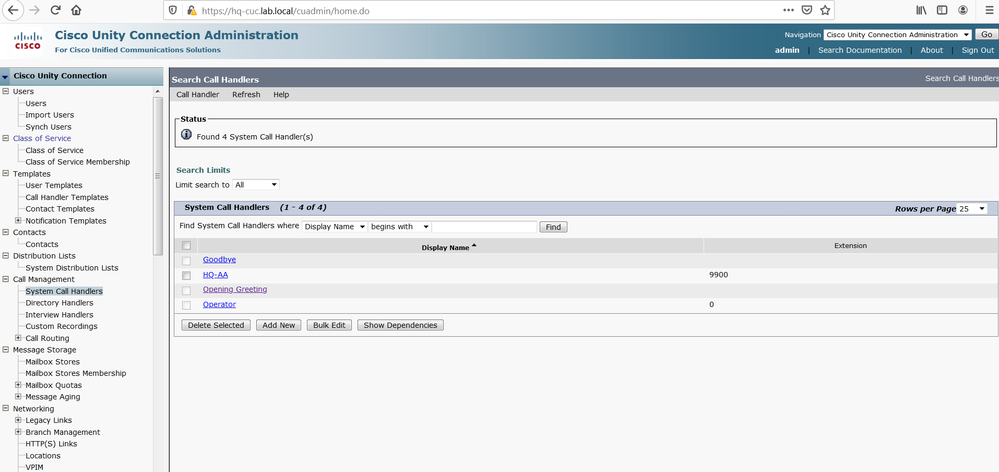Open the Display Name field dropdown
This screenshot has width=999, height=472.
334,227
